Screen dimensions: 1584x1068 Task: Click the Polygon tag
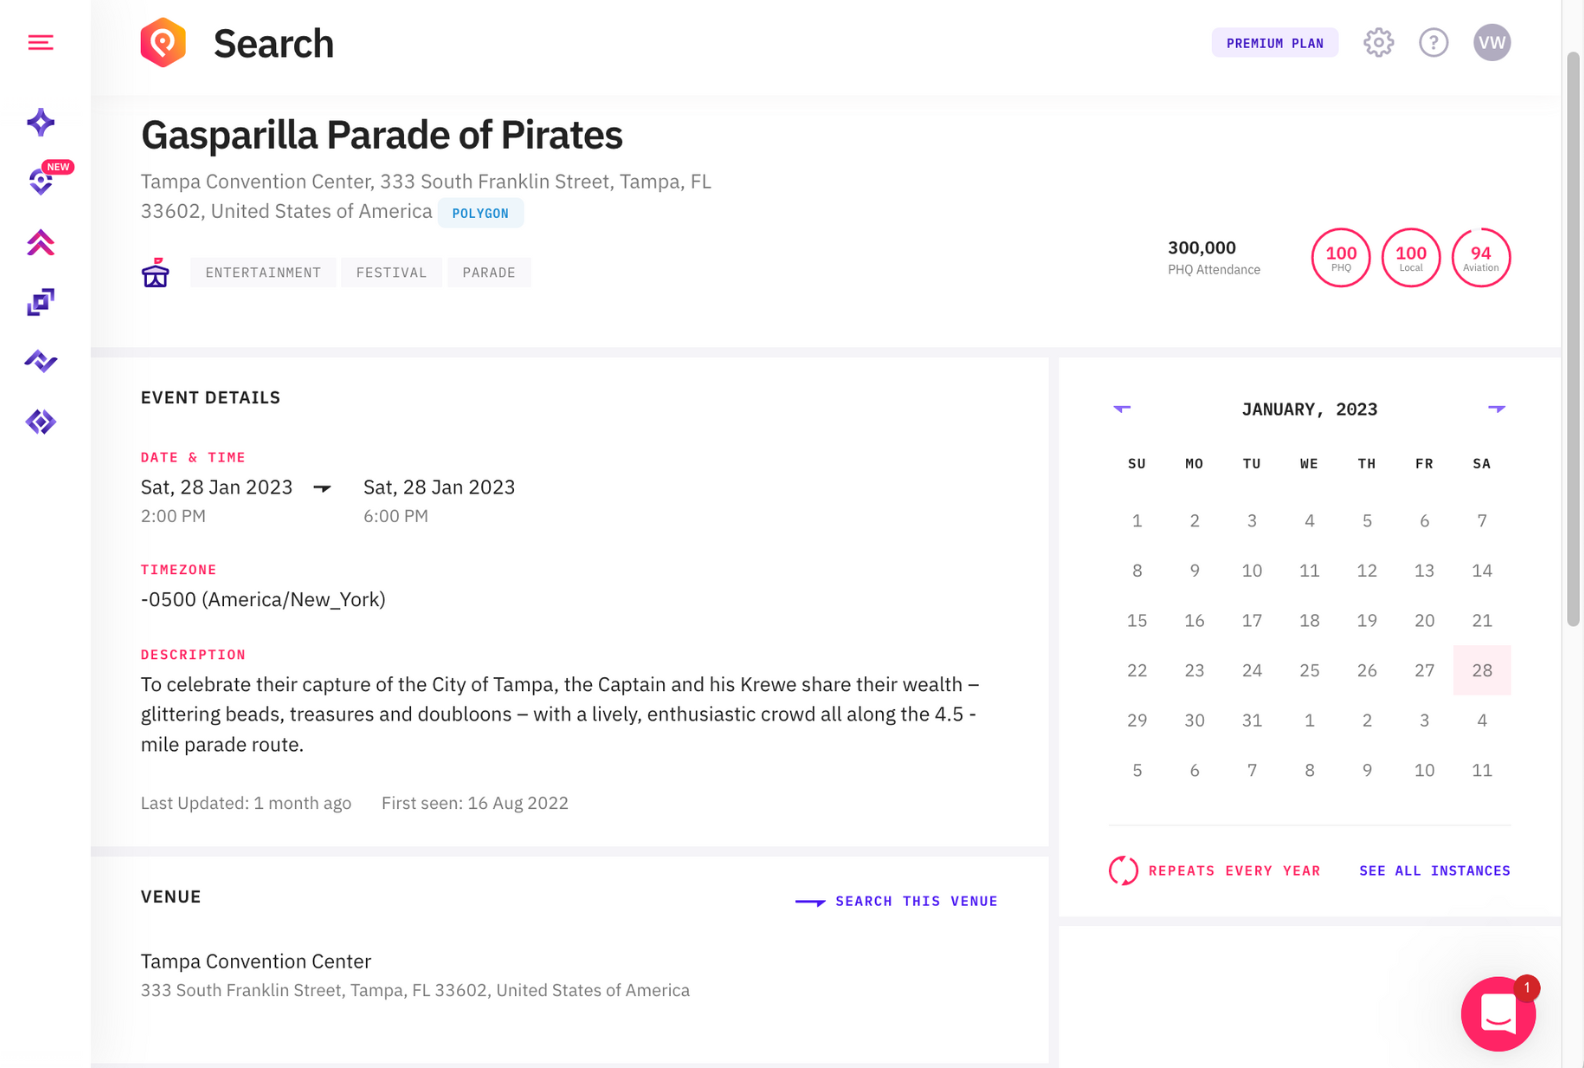480,213
